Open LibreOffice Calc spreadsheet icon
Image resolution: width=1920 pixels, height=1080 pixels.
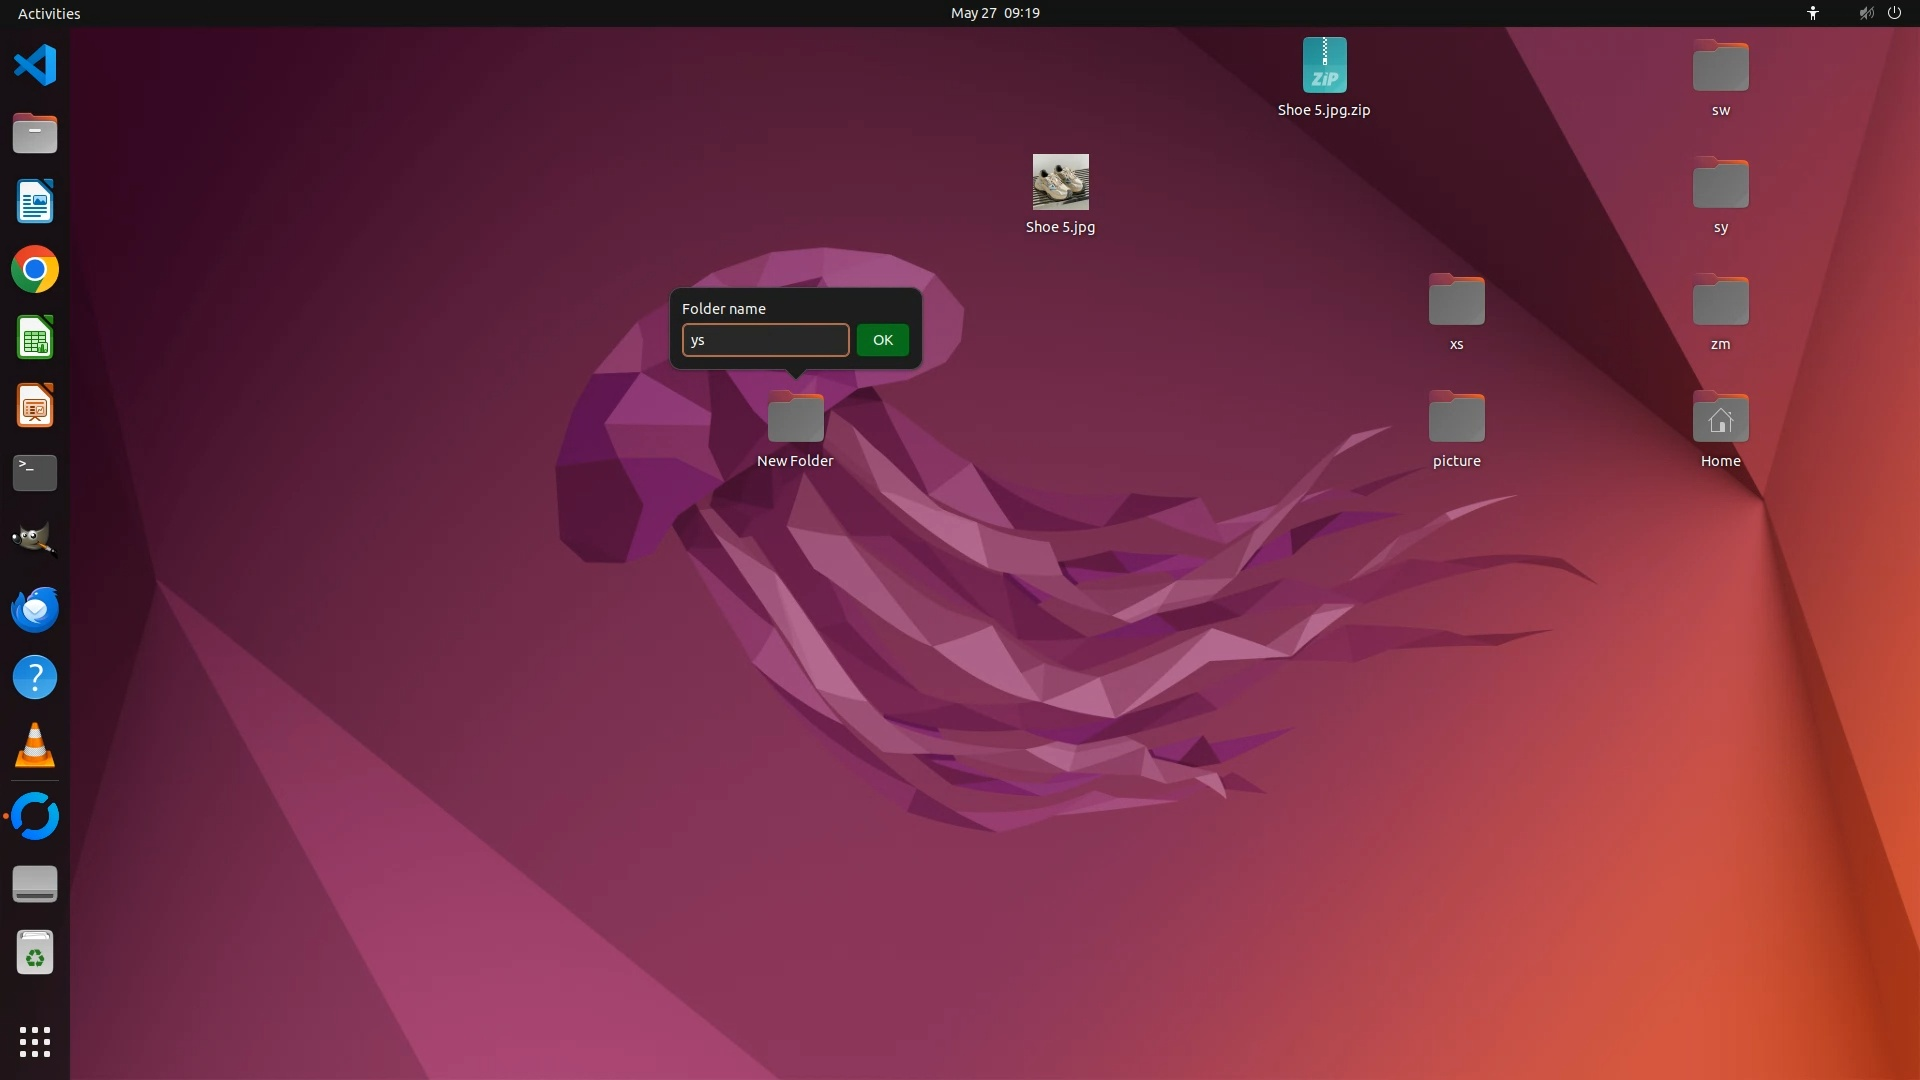point(35,338)
